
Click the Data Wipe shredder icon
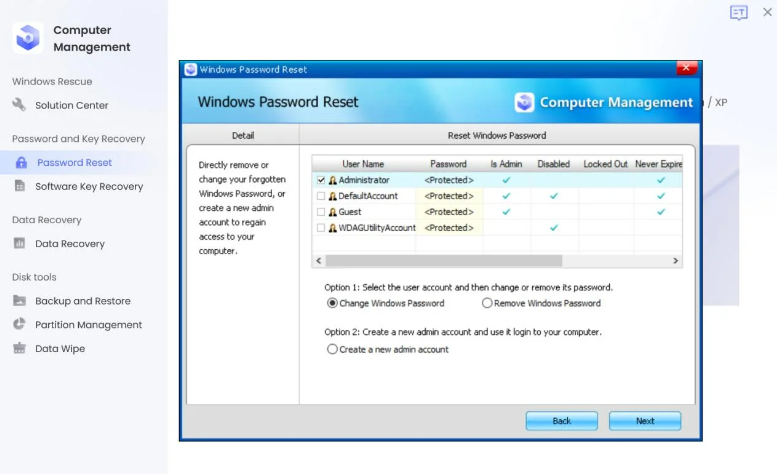pyautogui.click(x=19, y=348)
